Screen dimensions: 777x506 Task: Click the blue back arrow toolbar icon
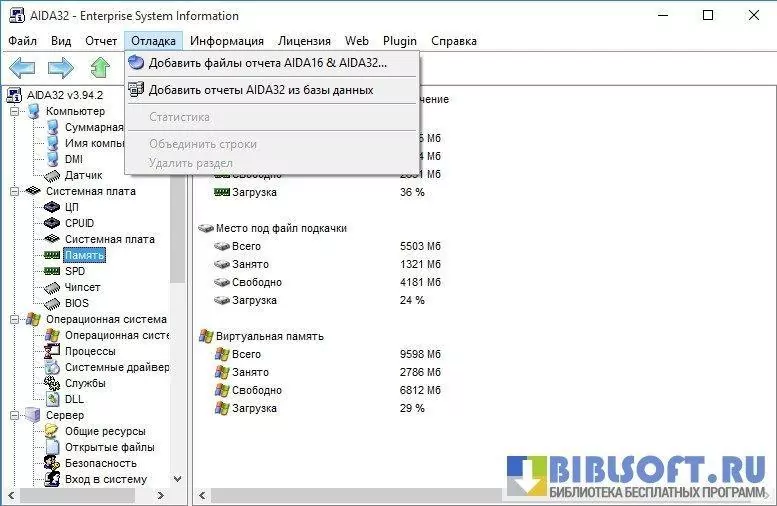(22, 67)
